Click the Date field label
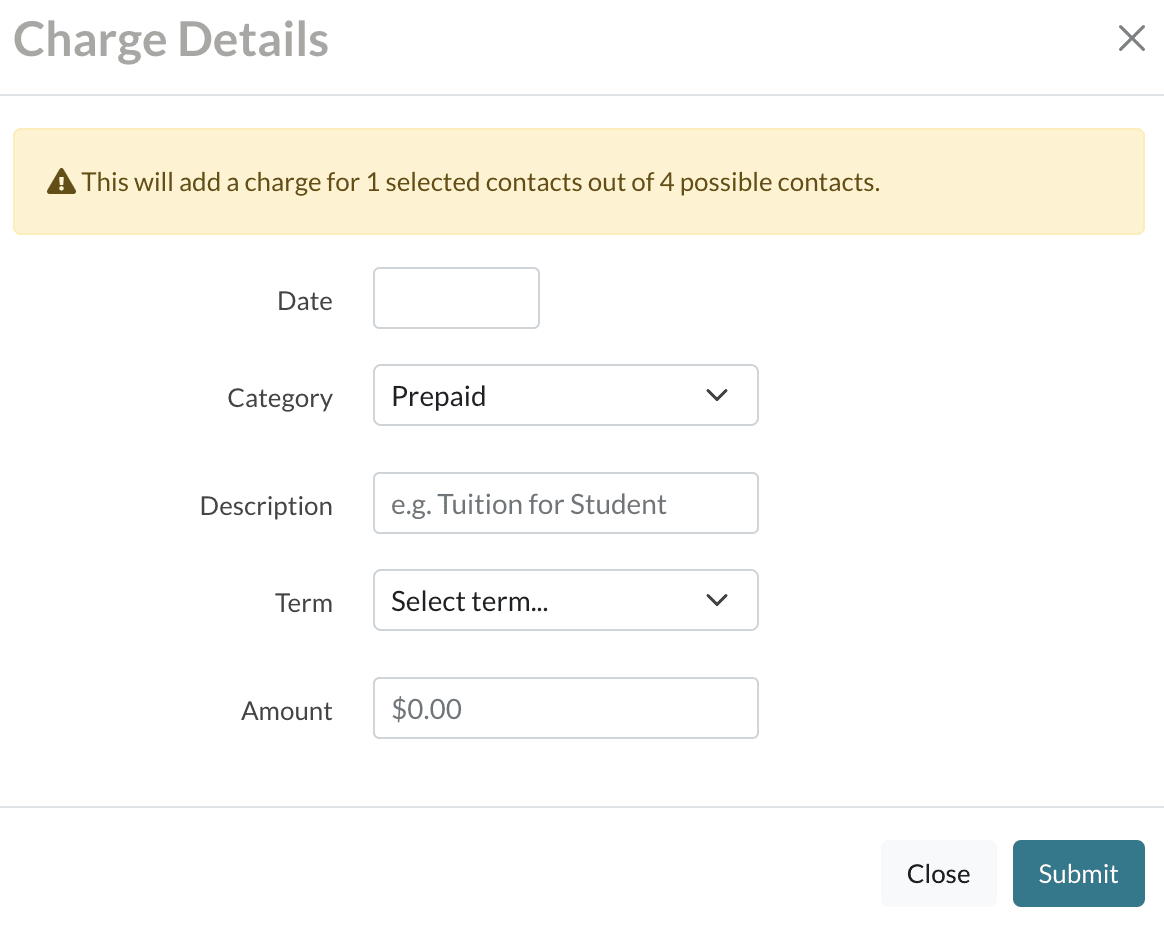The width and height of the screenshot is (1164, 934). (305, 301)
